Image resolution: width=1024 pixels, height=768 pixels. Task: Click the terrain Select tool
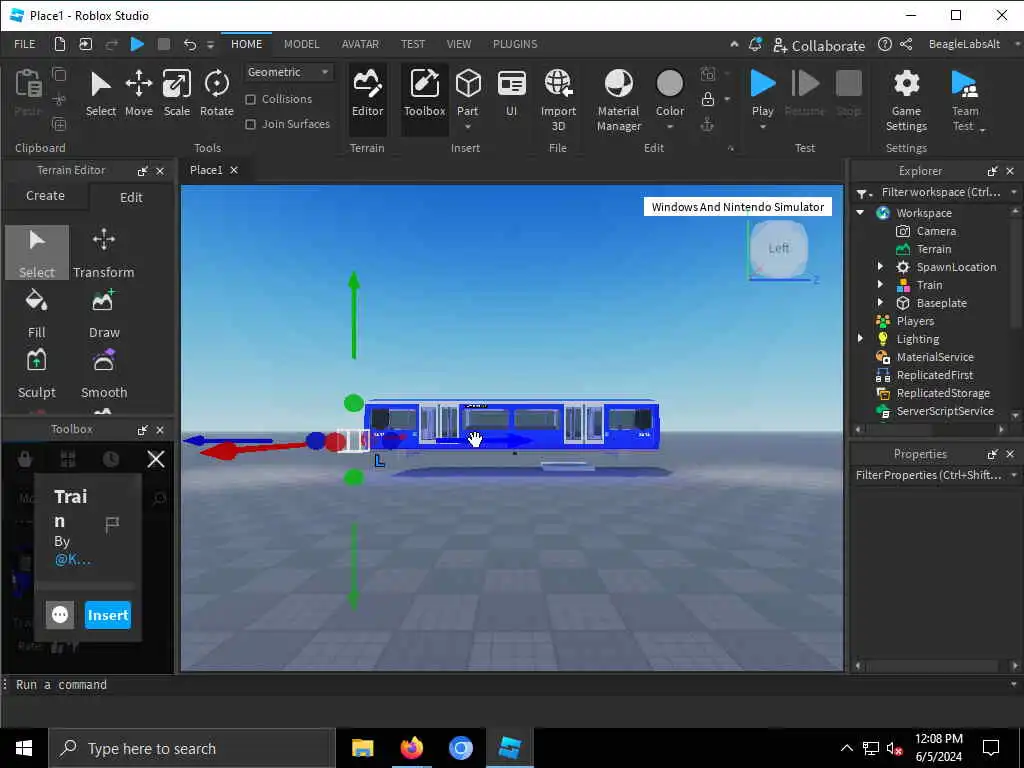click(x=37, y=253)
